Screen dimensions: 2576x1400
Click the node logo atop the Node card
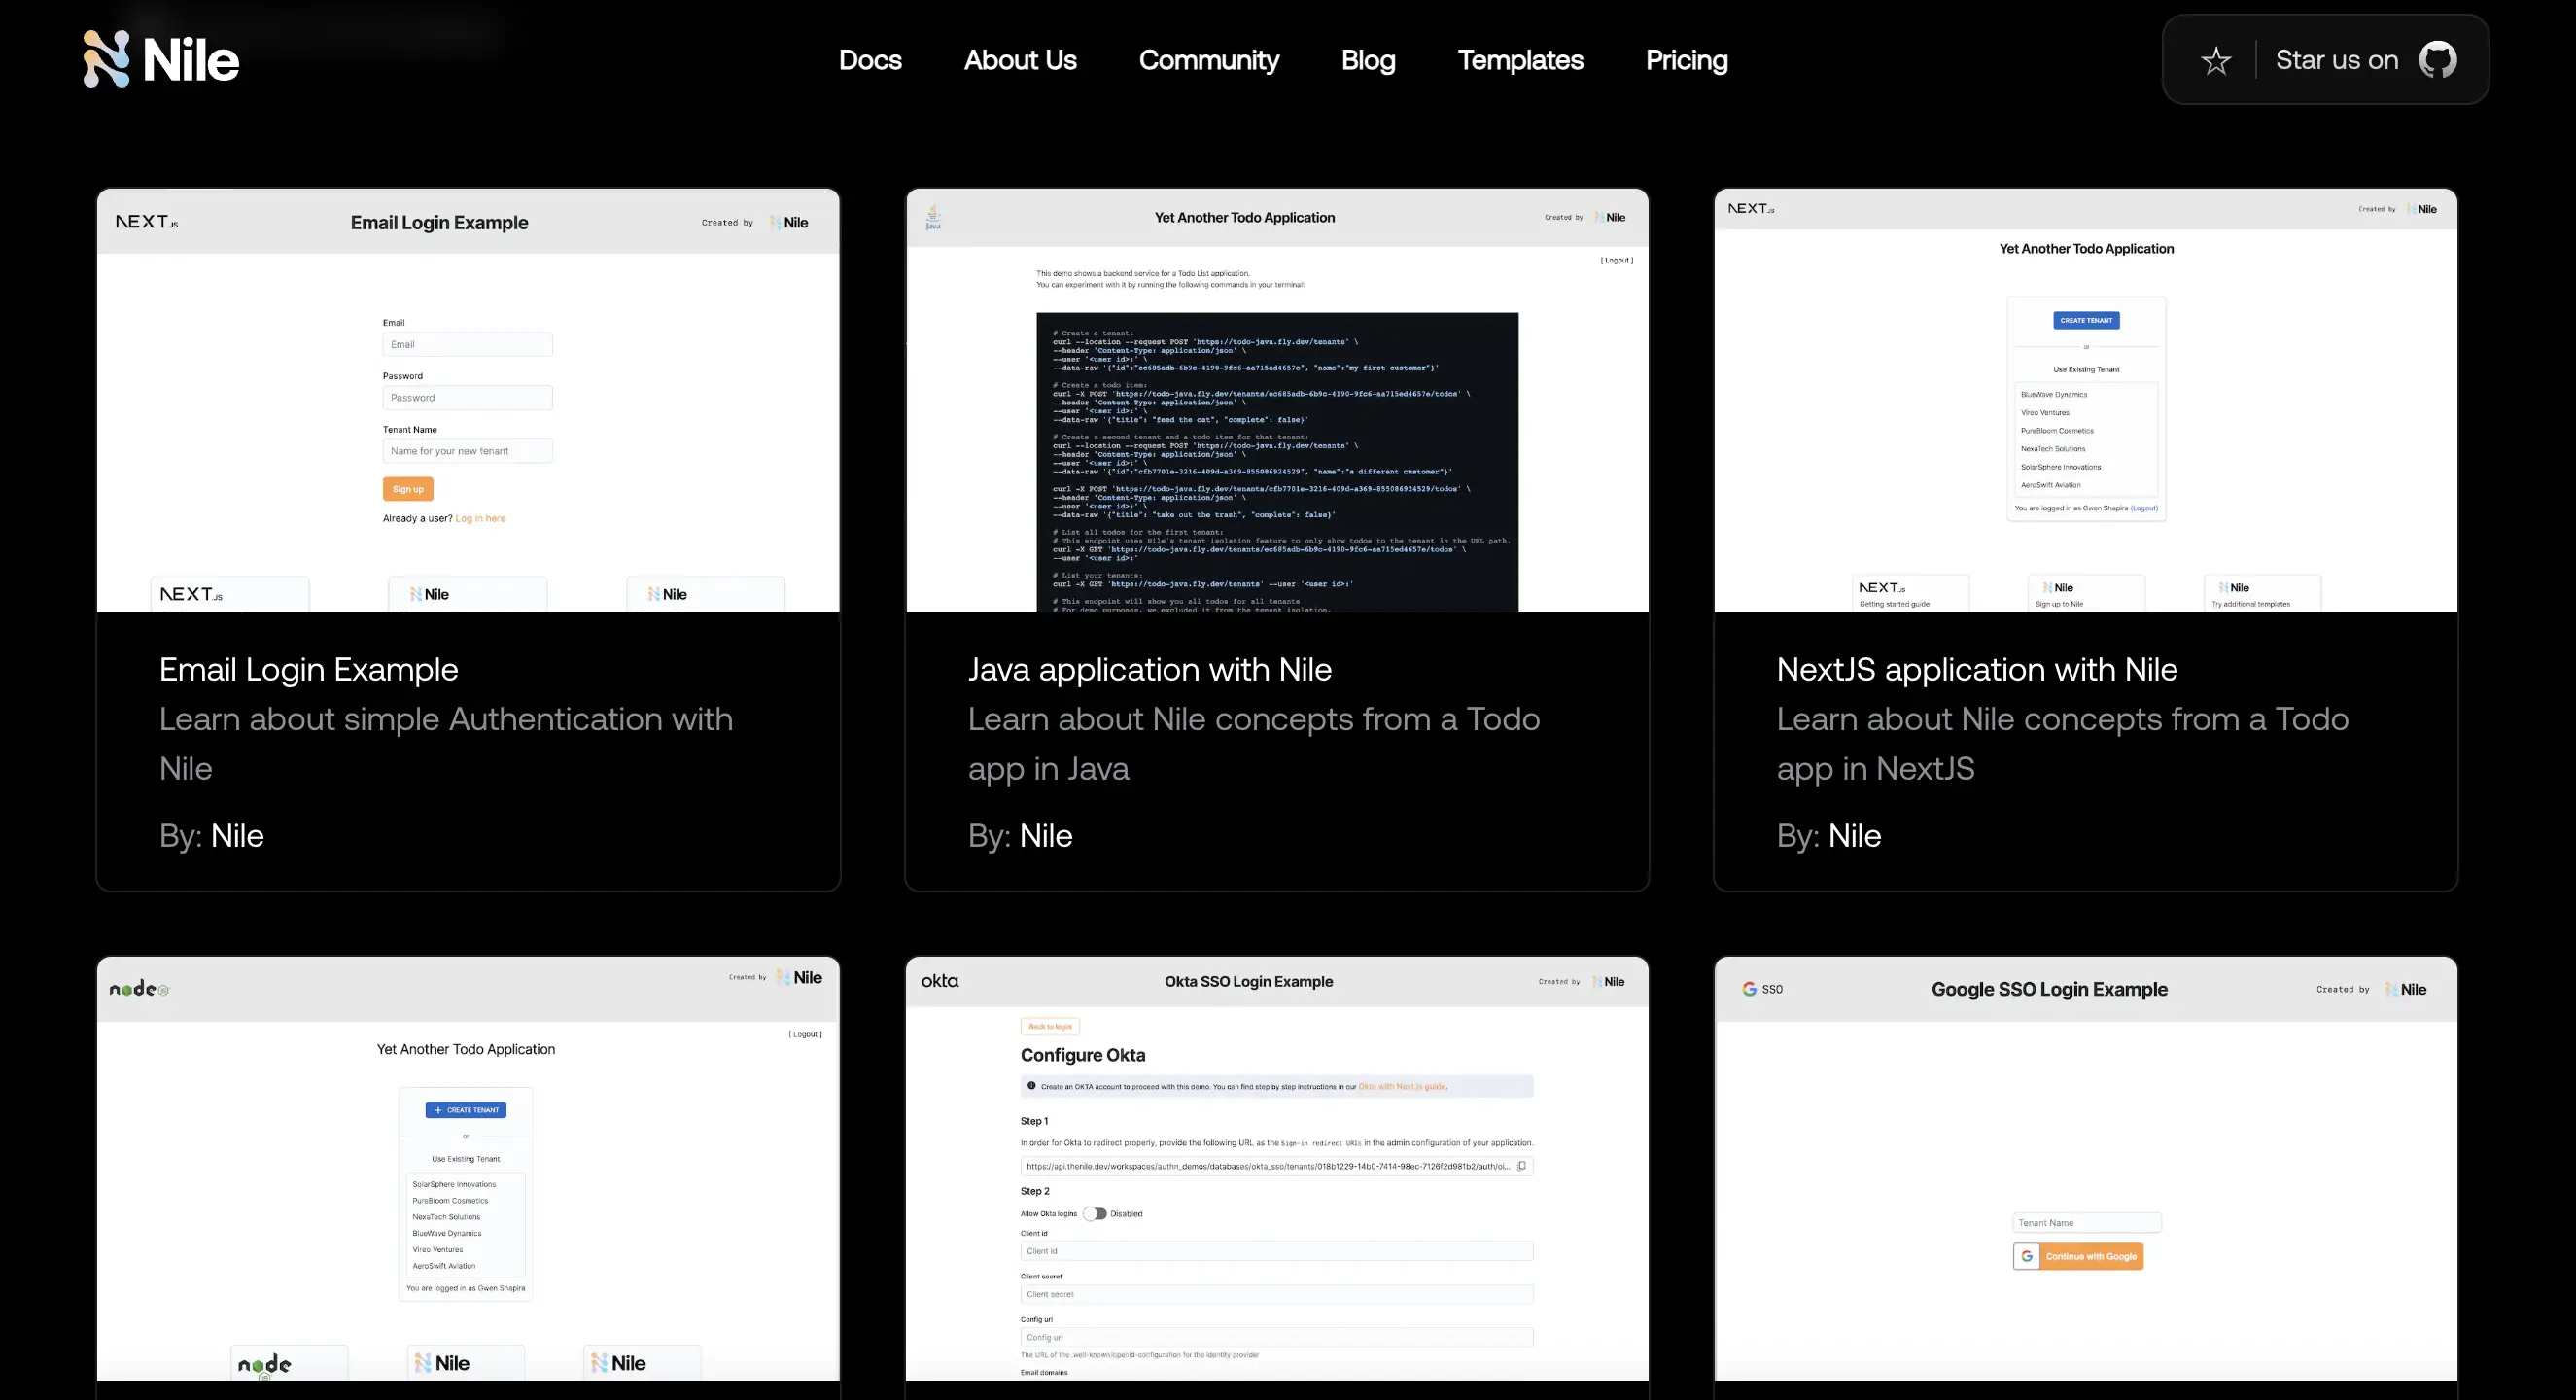click(139, 989)
